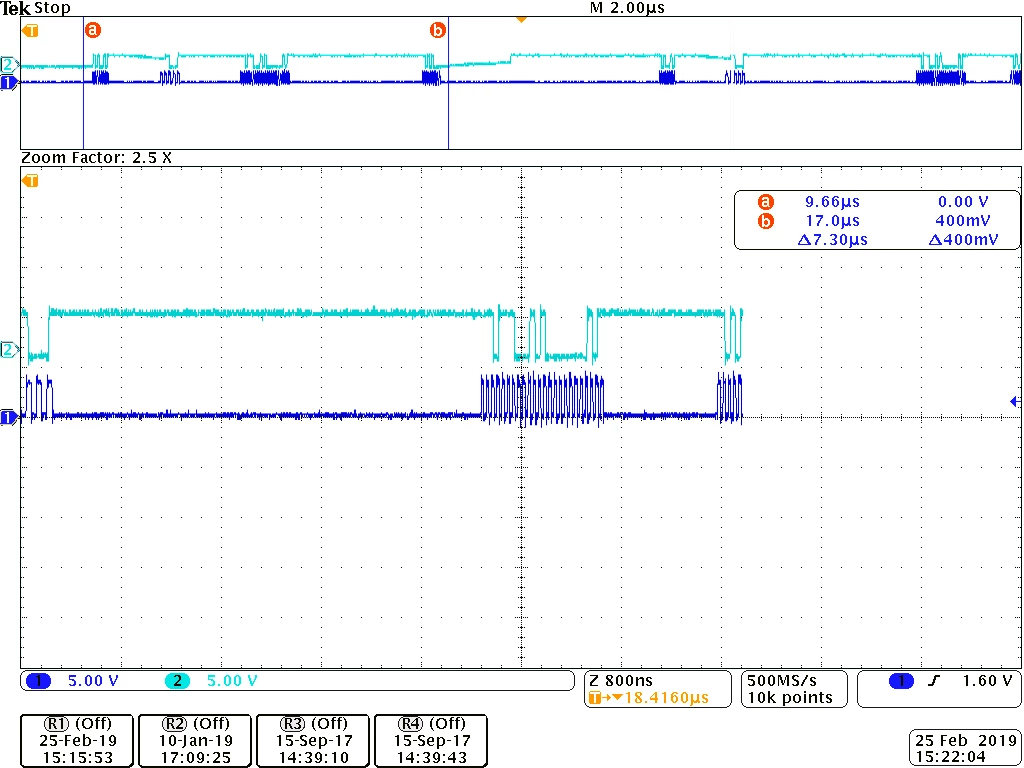
Task: Select channel 1 ground marker in the zoomed graticule
Action: [9, 417]
